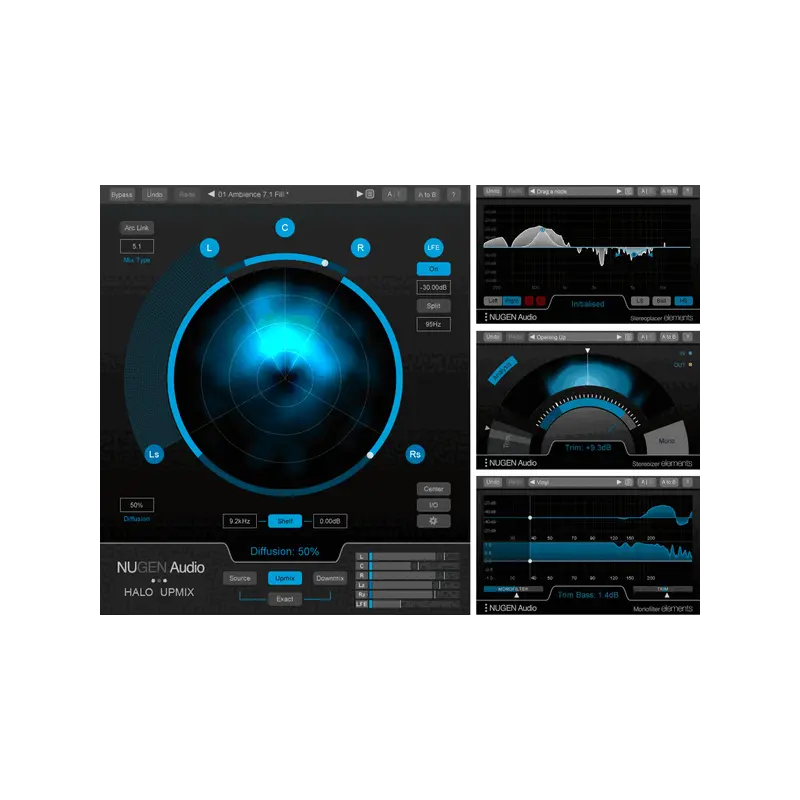800x800 pixels.
Task: Click Redo in Halo Upmix
Action: [x=187, y=194]
